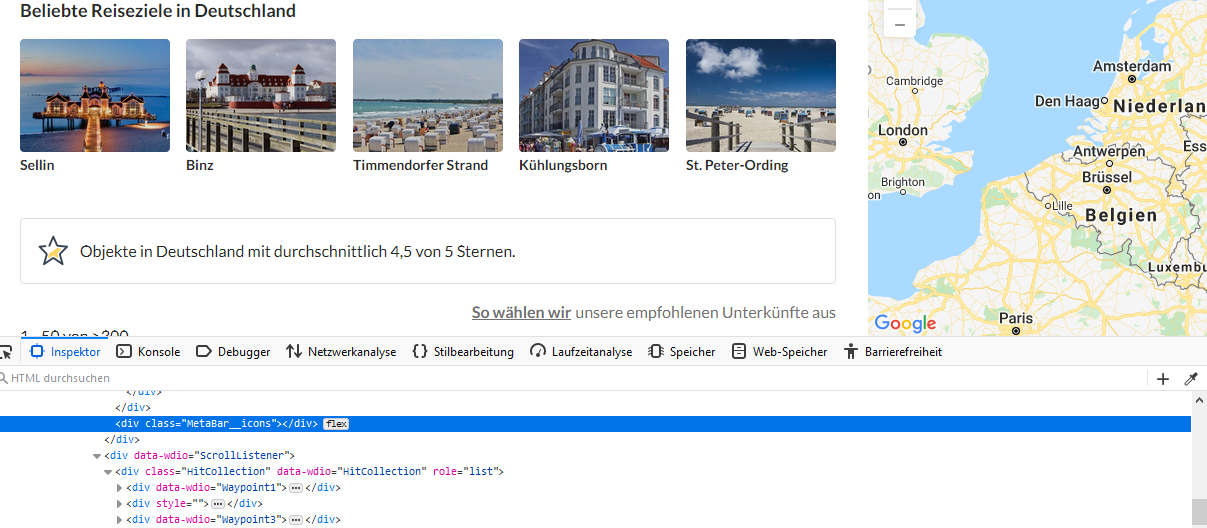1207x528 pixels.
Task: Collapse the ScrollListener div node
Action: 97,456
